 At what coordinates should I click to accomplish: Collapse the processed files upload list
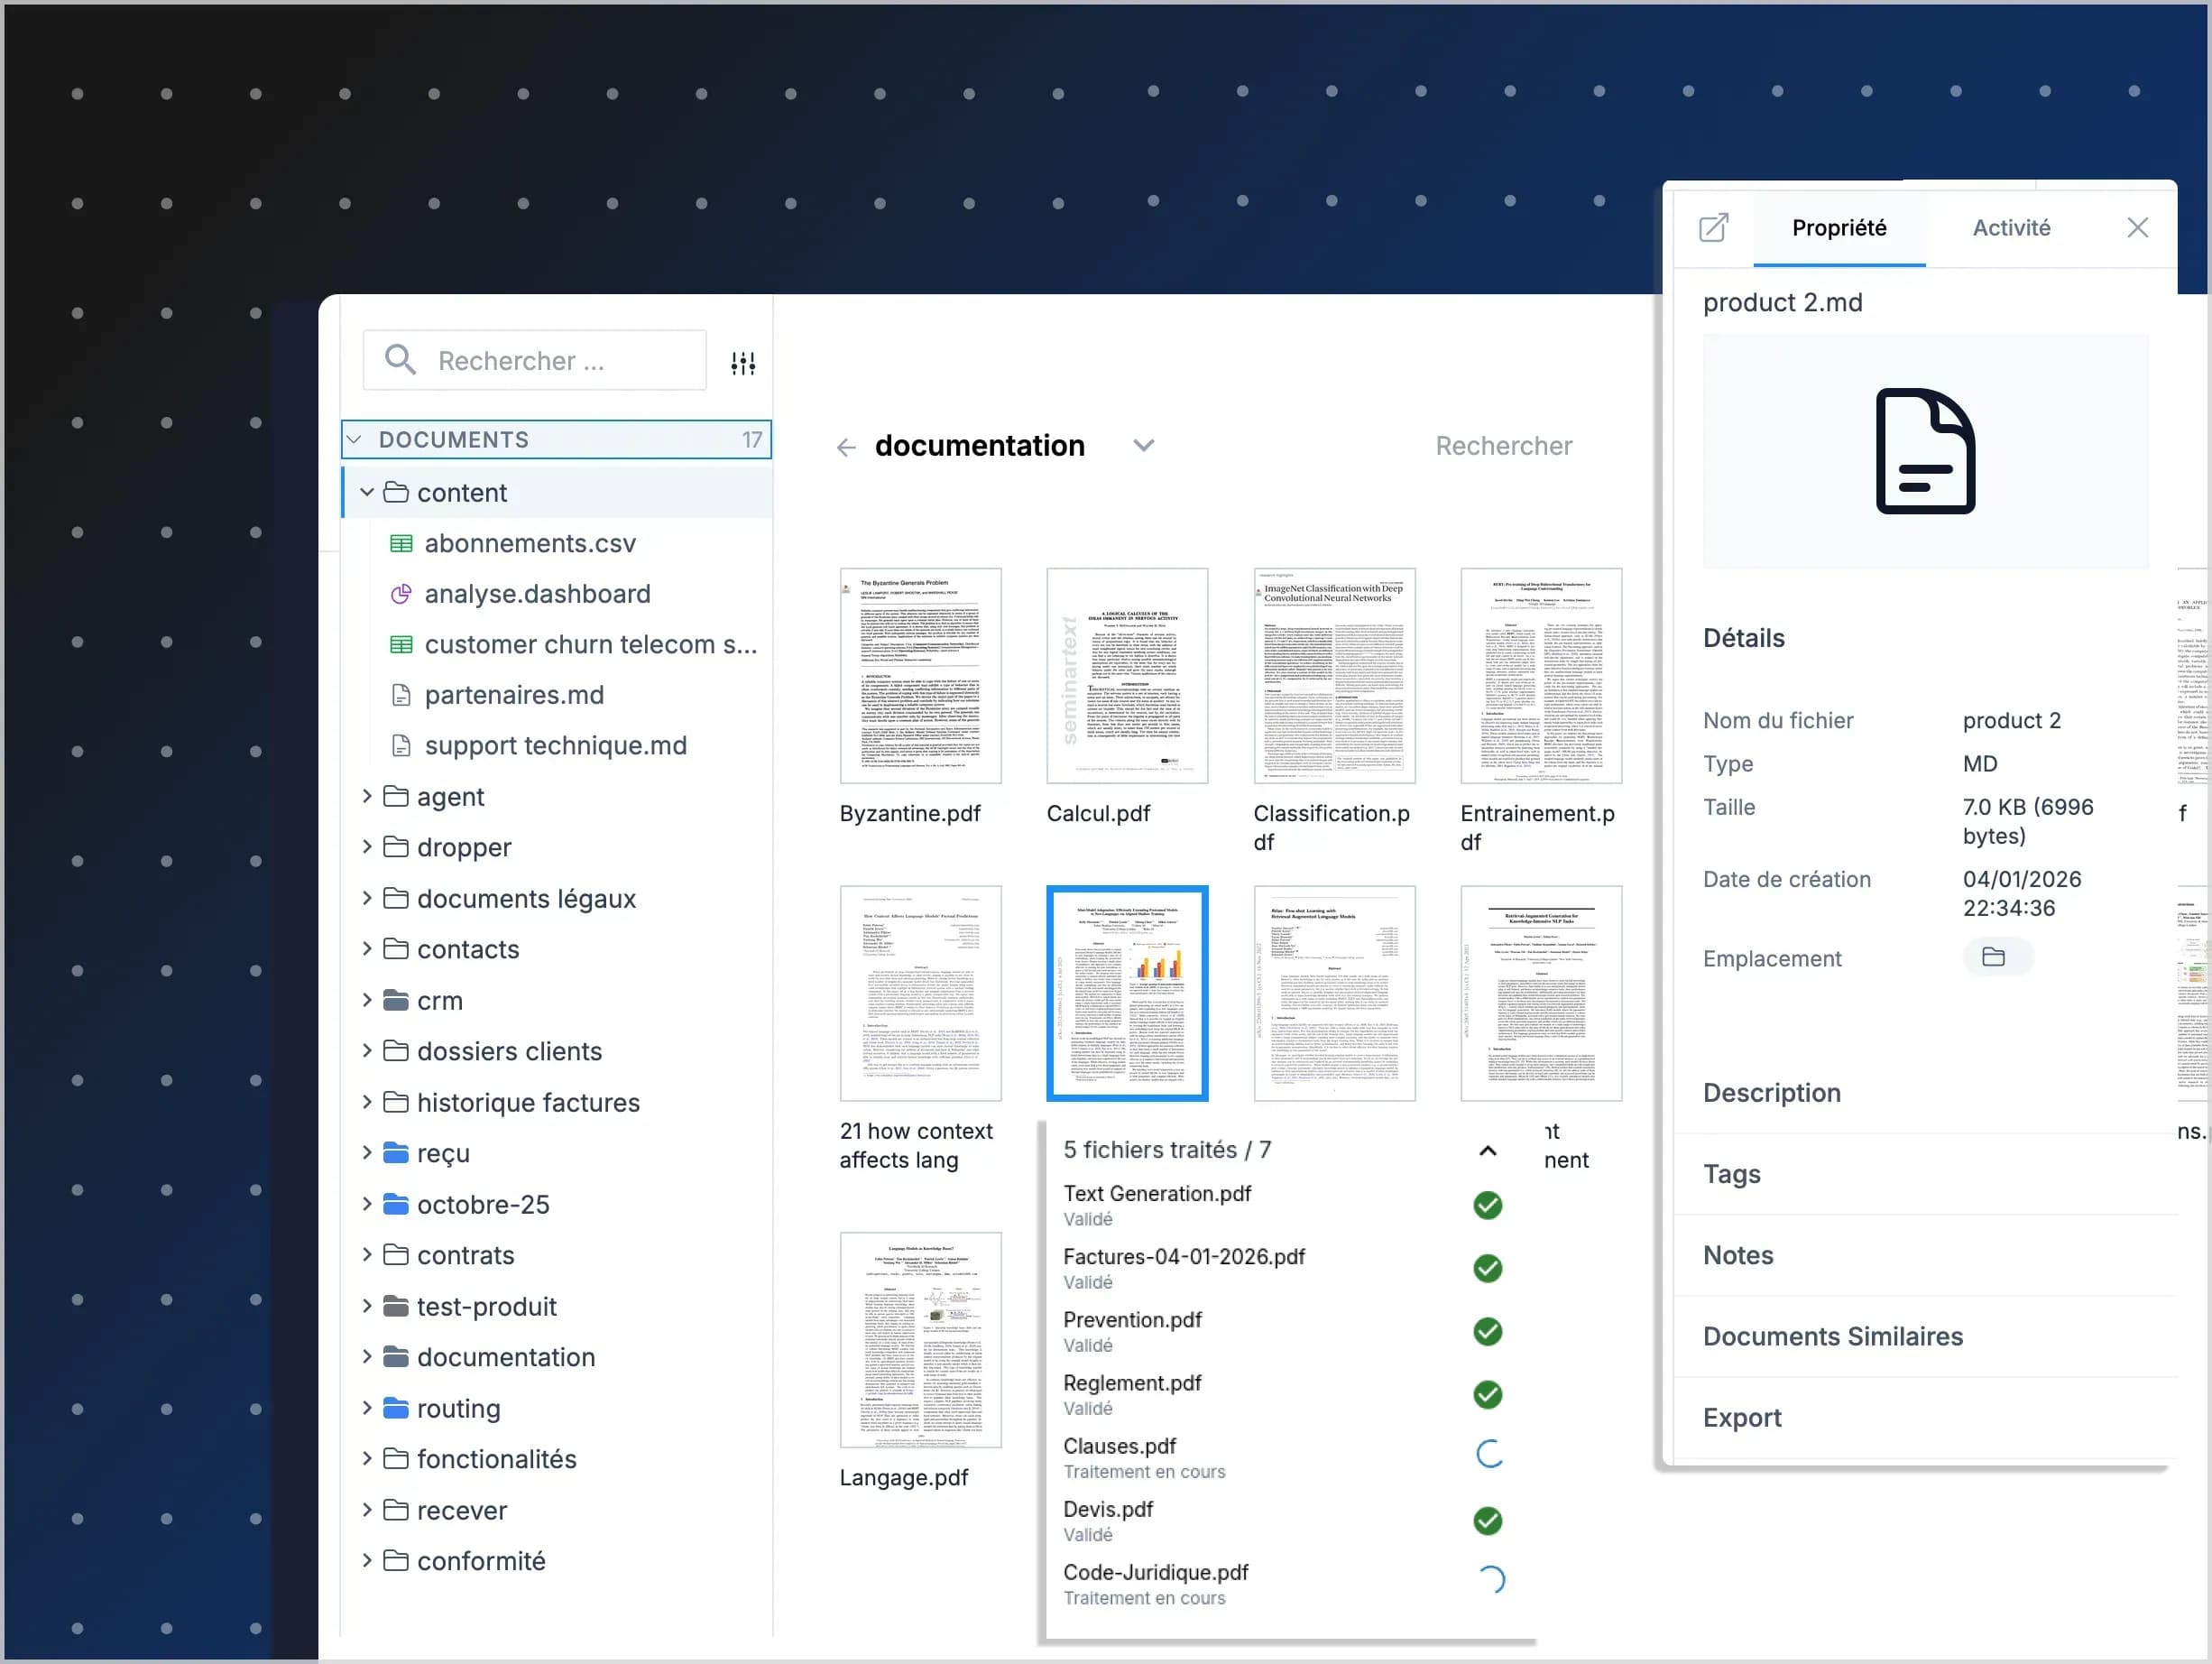click(x=1487, y=1150)
